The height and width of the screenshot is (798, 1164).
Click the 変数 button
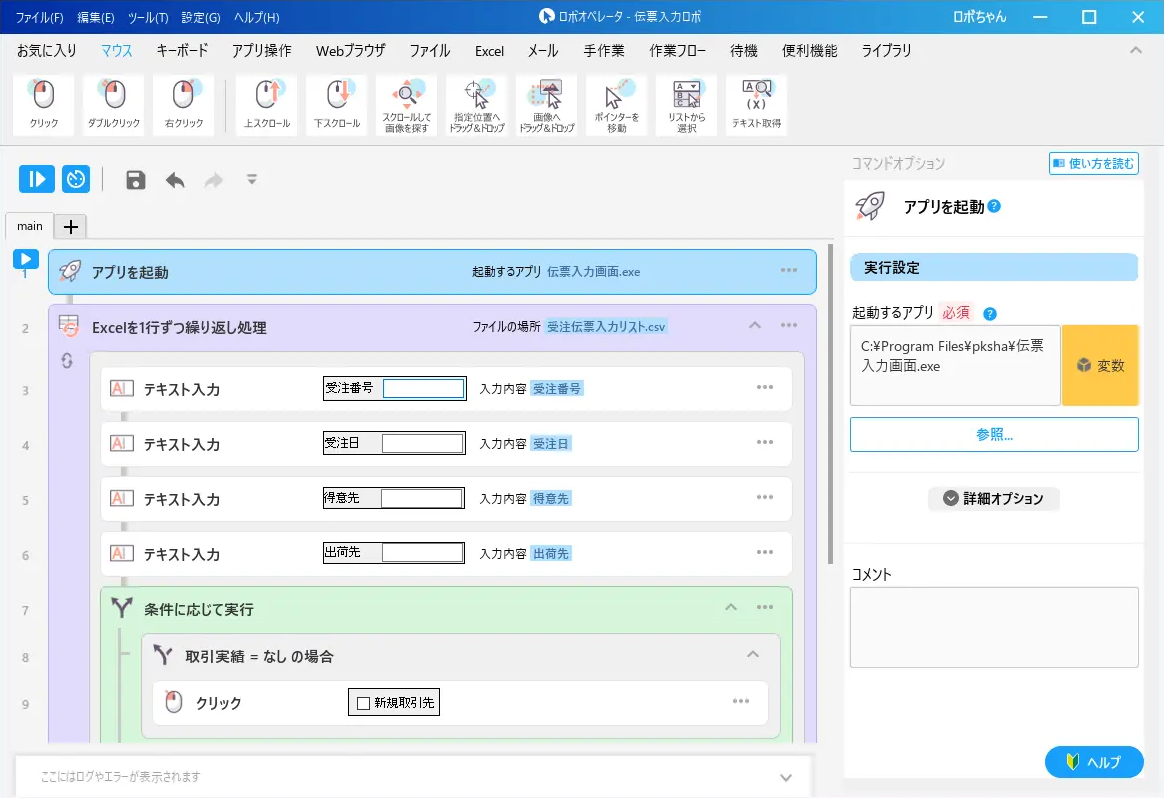[x=1100, y=365]
